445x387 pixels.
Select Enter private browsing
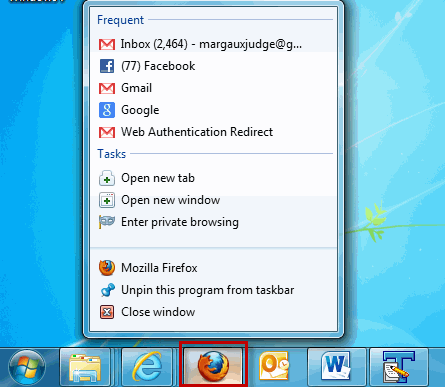[213, 222]
